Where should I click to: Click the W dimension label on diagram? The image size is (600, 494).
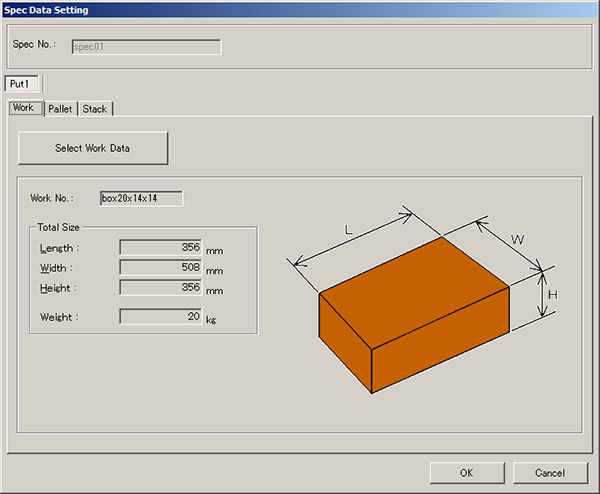[517, 240]
